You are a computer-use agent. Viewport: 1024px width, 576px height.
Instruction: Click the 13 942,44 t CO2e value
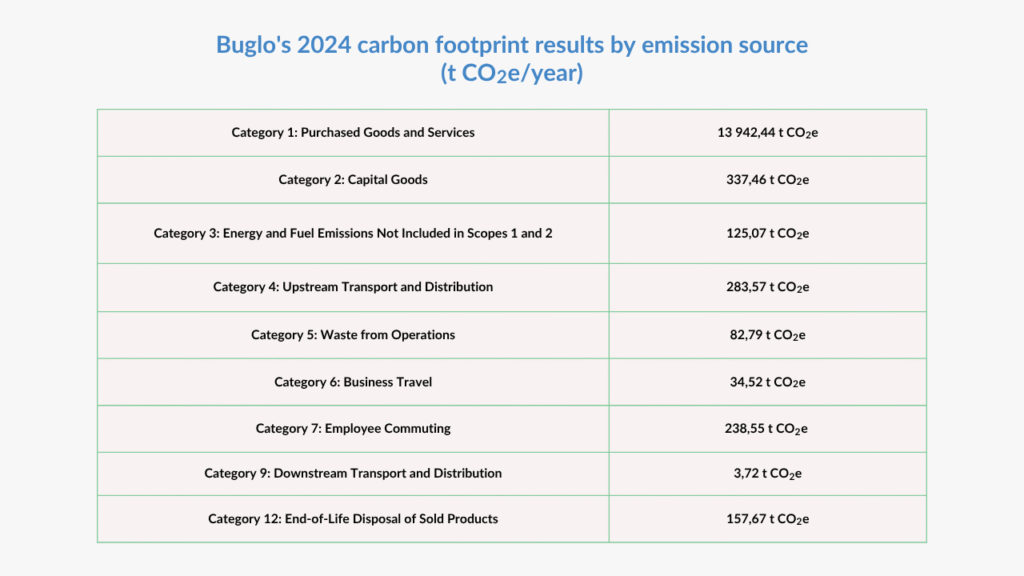[x=767, y=132]
